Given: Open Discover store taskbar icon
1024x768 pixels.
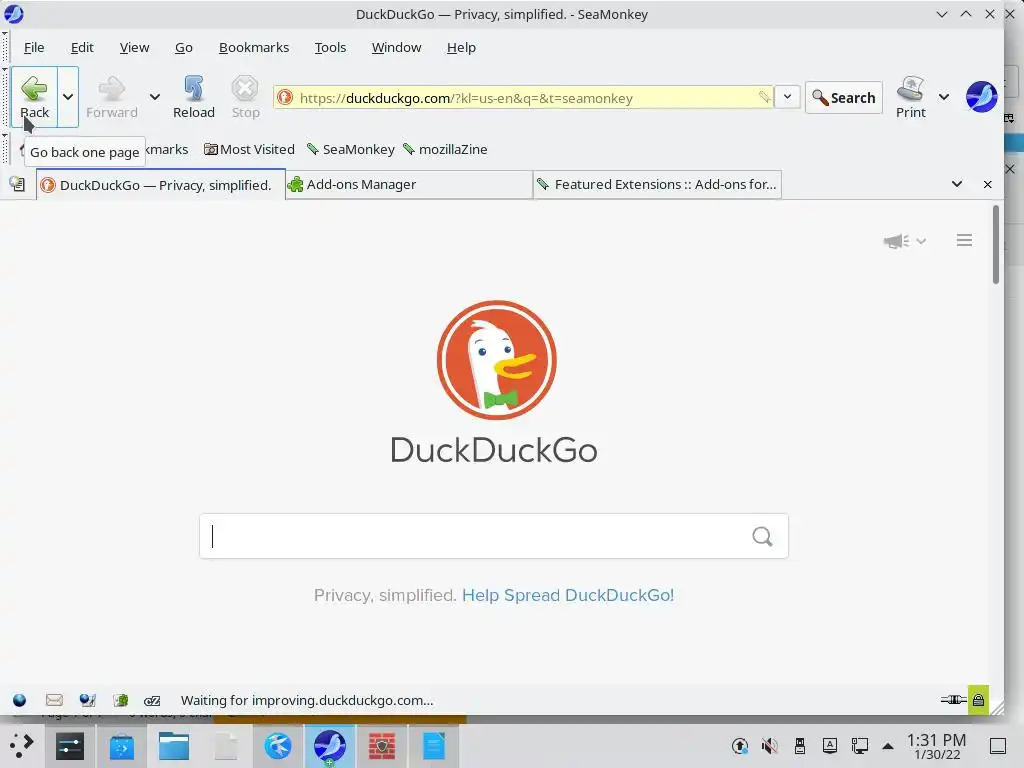Looking at the screenshot, I should [121, 746].
